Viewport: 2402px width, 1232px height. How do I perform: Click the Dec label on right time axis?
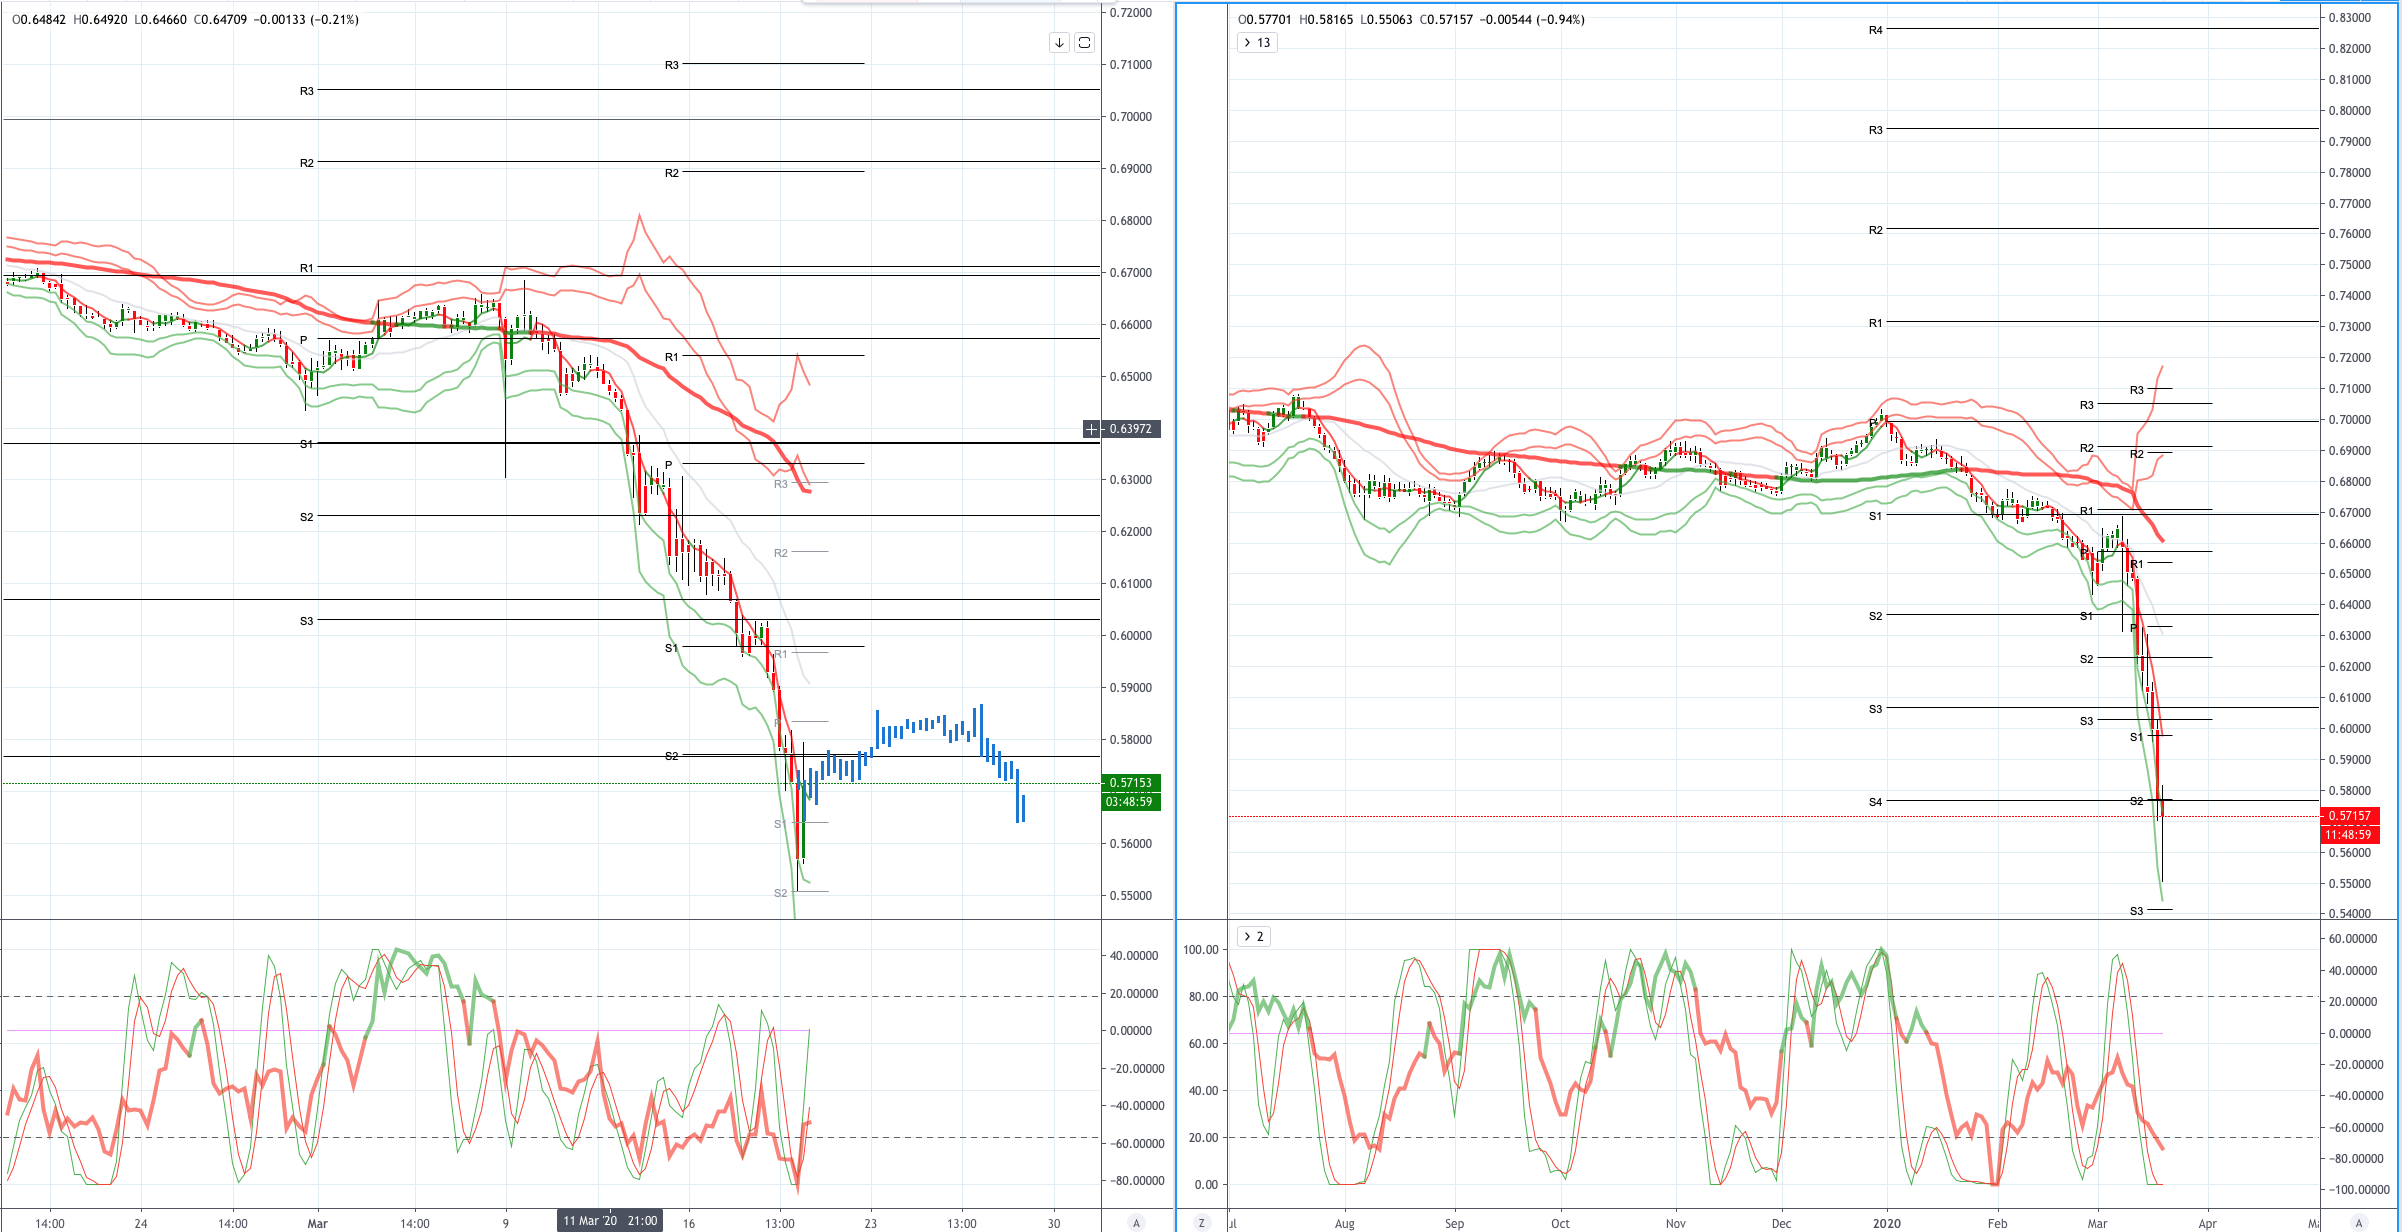1781,1223
